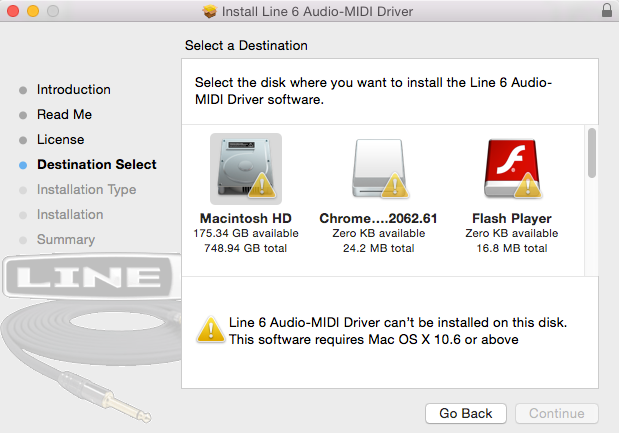Screen dimensions: 619x433
Task: Click the Macintosh HD label
Action: pyautogui.click(x=246, y=218)
